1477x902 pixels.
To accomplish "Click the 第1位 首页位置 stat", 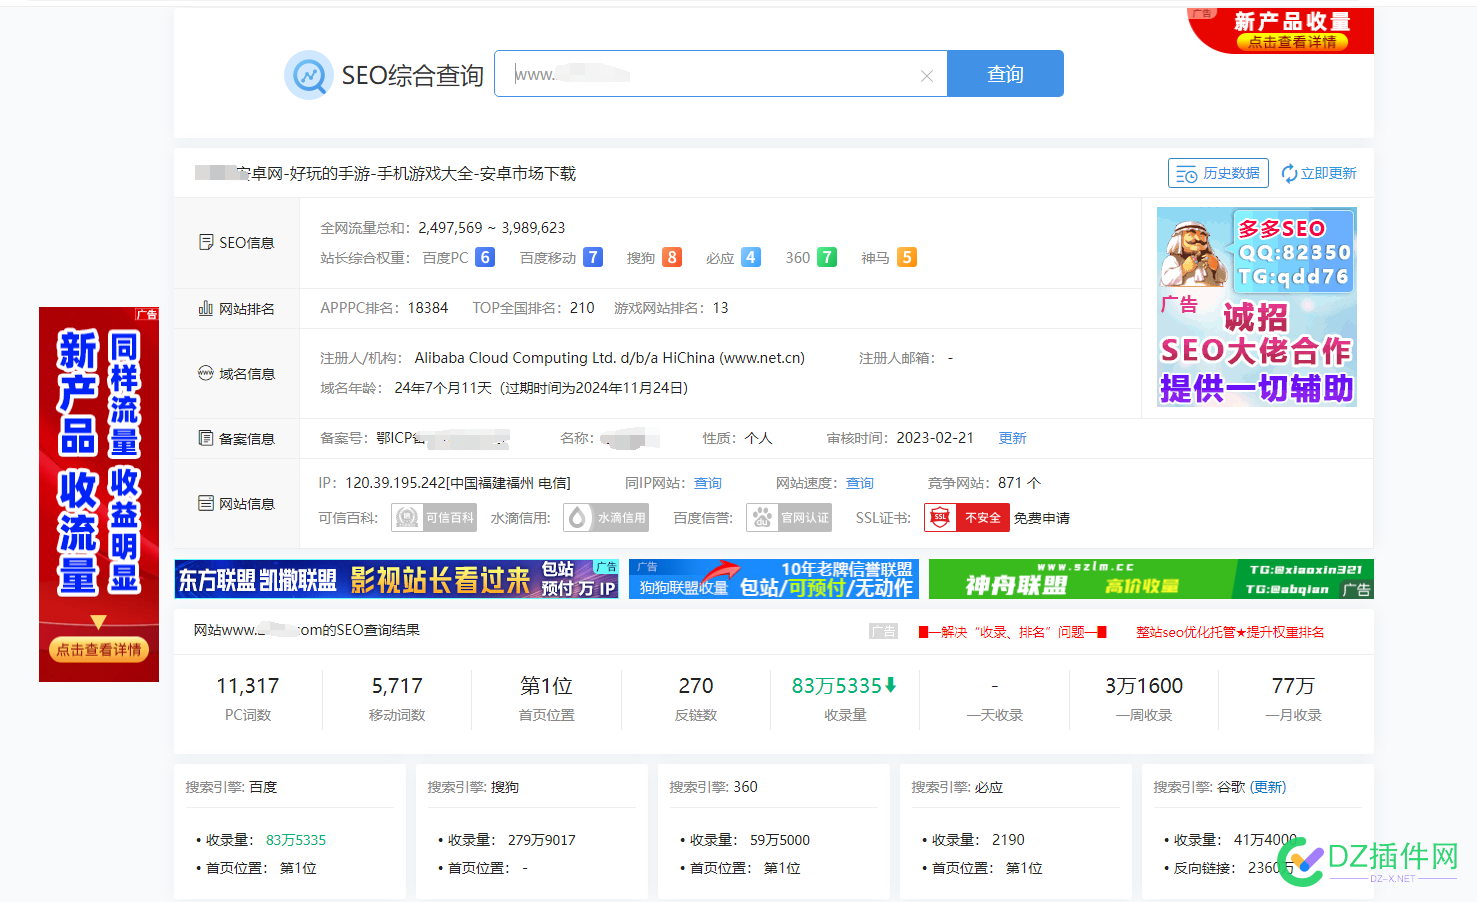I will point(546,686).
